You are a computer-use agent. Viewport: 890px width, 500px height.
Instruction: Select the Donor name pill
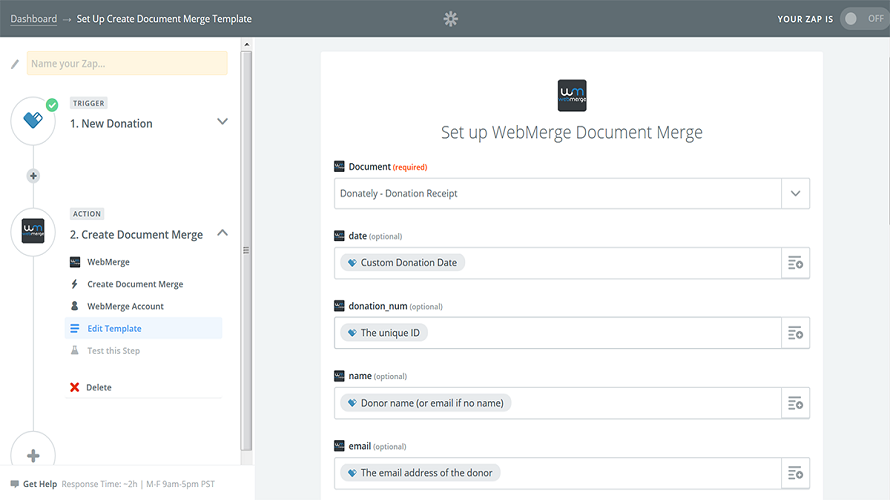pyautogui.click(x=426, y=403)
